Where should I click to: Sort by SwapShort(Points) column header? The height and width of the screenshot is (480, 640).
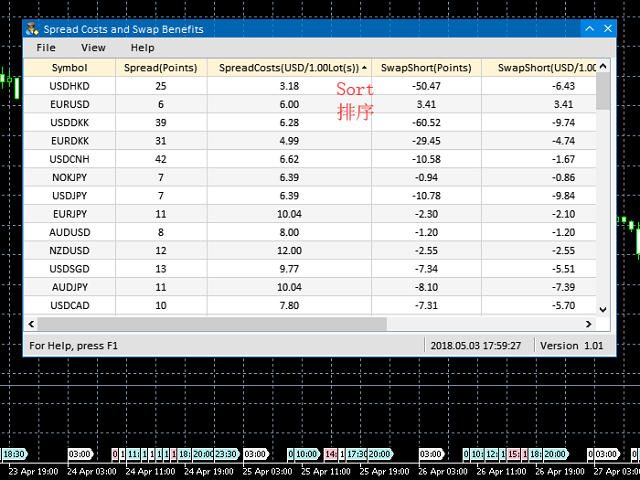pyautogui.click(x=426, y=67)
